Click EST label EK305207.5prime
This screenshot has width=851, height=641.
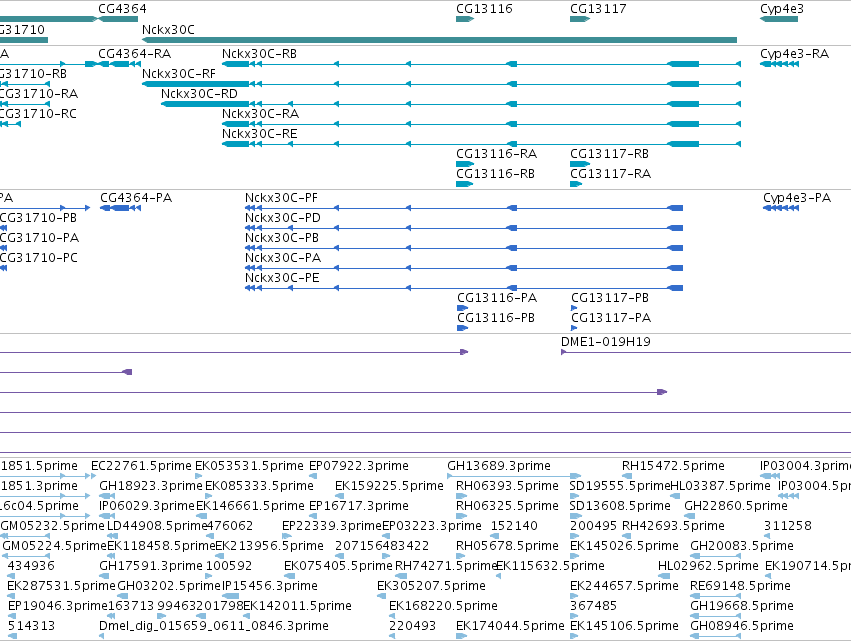click(431, 587)
